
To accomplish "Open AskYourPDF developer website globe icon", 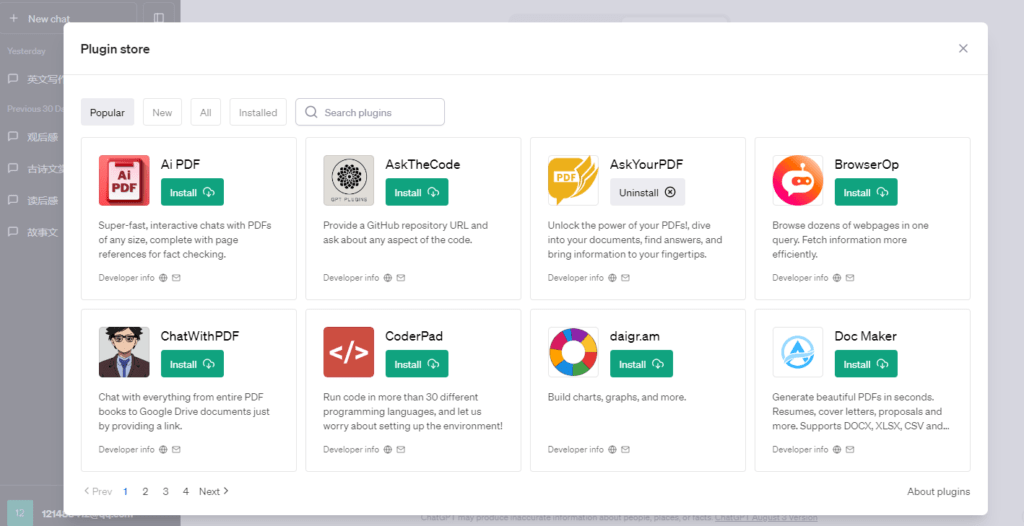I will (x=613, y=278).
